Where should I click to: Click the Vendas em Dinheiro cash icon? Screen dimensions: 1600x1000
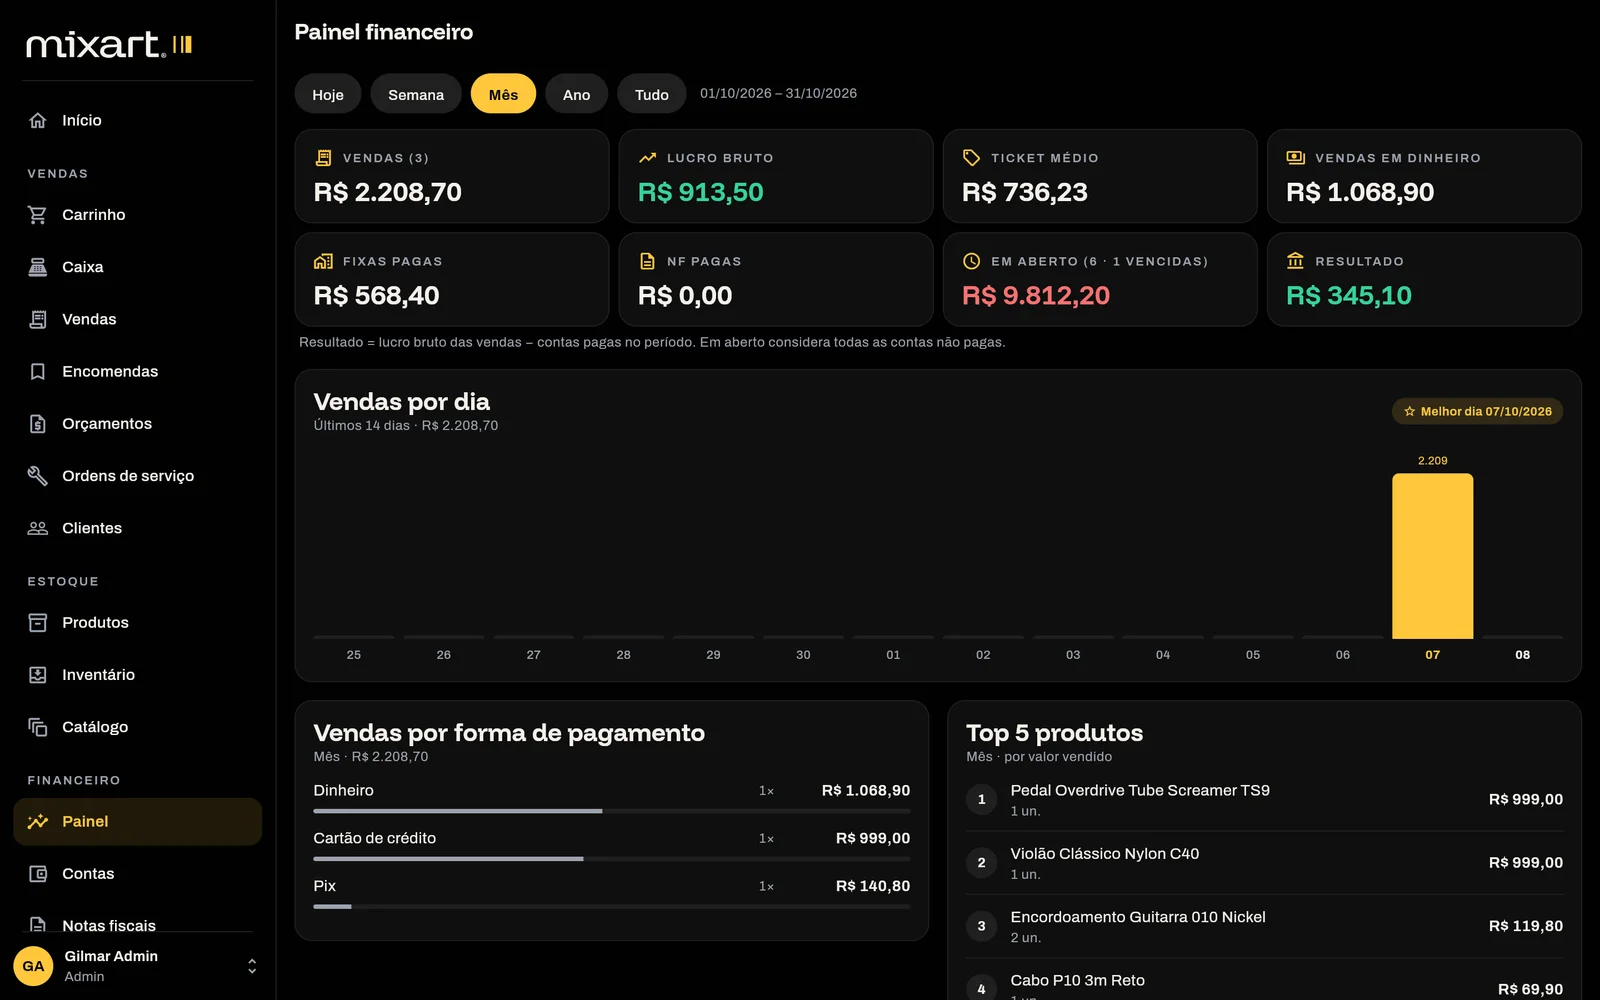click(x=1296, y=158)
